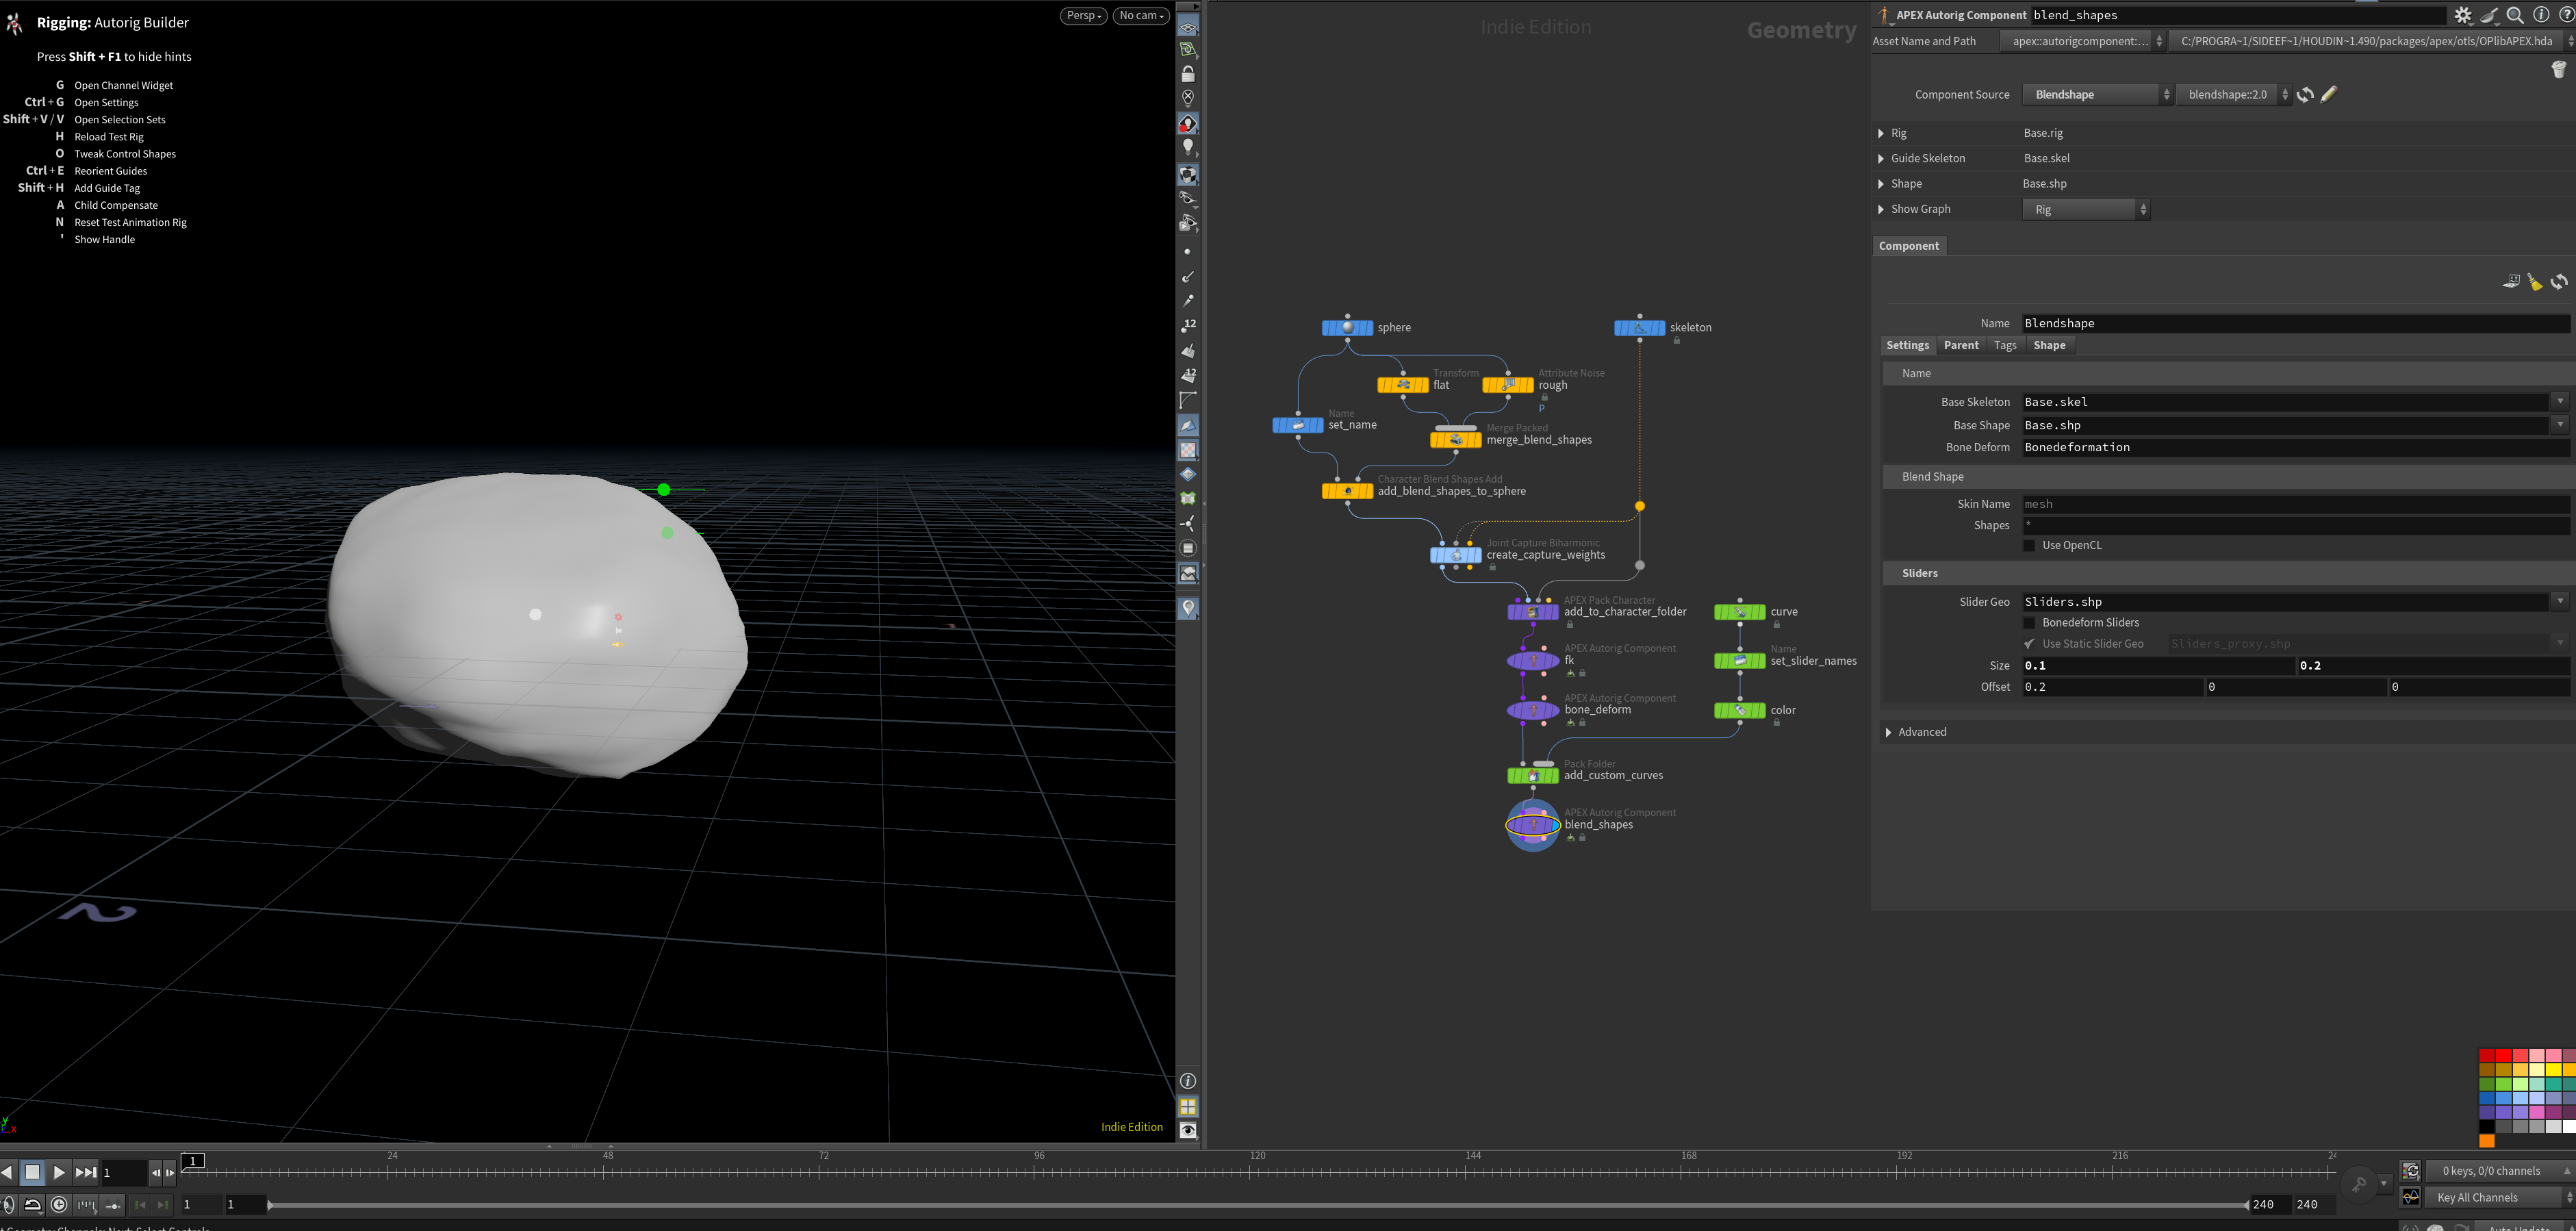2576x1231 pixels.
Task: Click the question mark help icon
Action: pyautogui.click(x=2567, y=15)
